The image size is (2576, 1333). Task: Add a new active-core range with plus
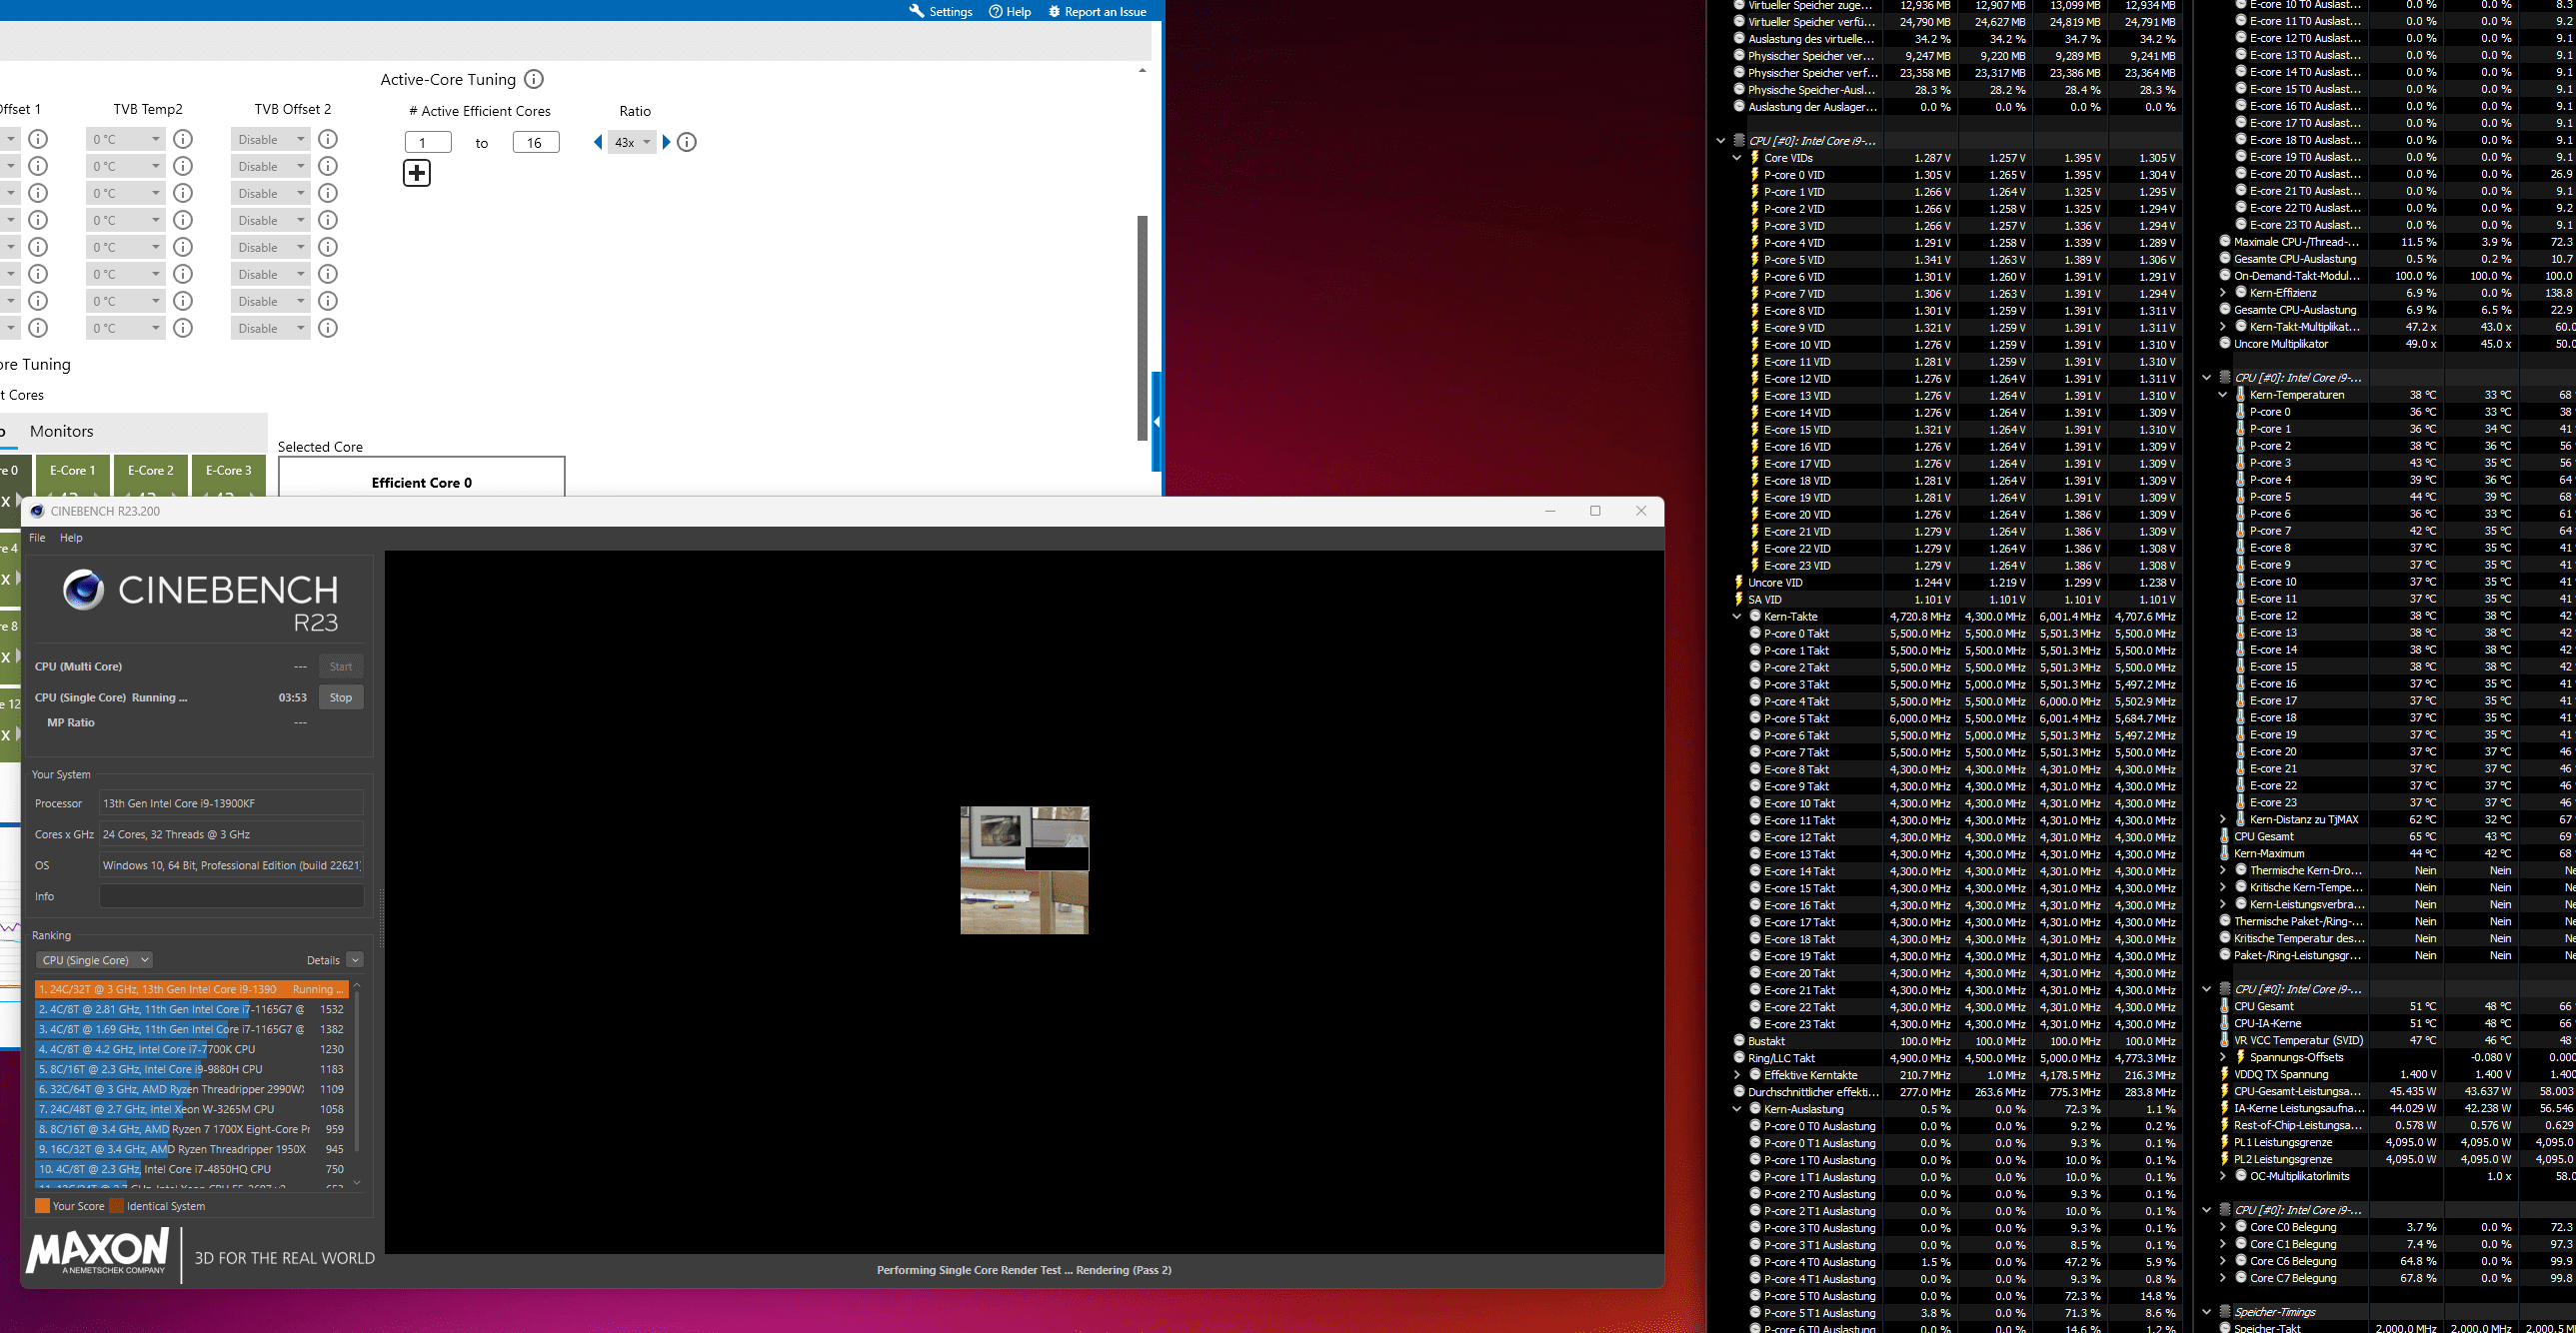pos(417,173)
